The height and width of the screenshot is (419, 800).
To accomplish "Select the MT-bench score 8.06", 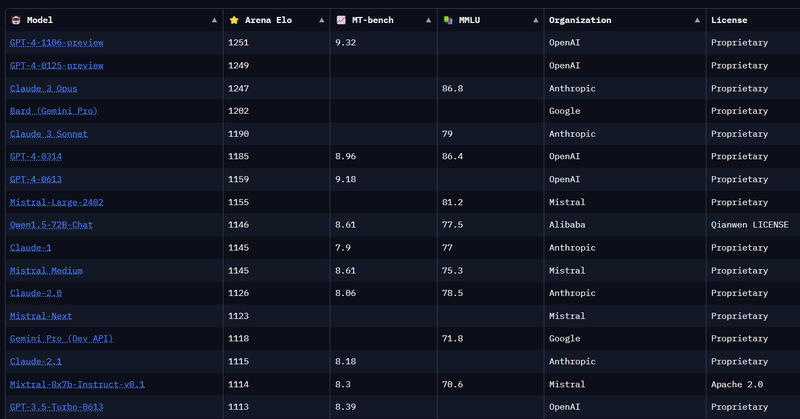I will [345, 293].
